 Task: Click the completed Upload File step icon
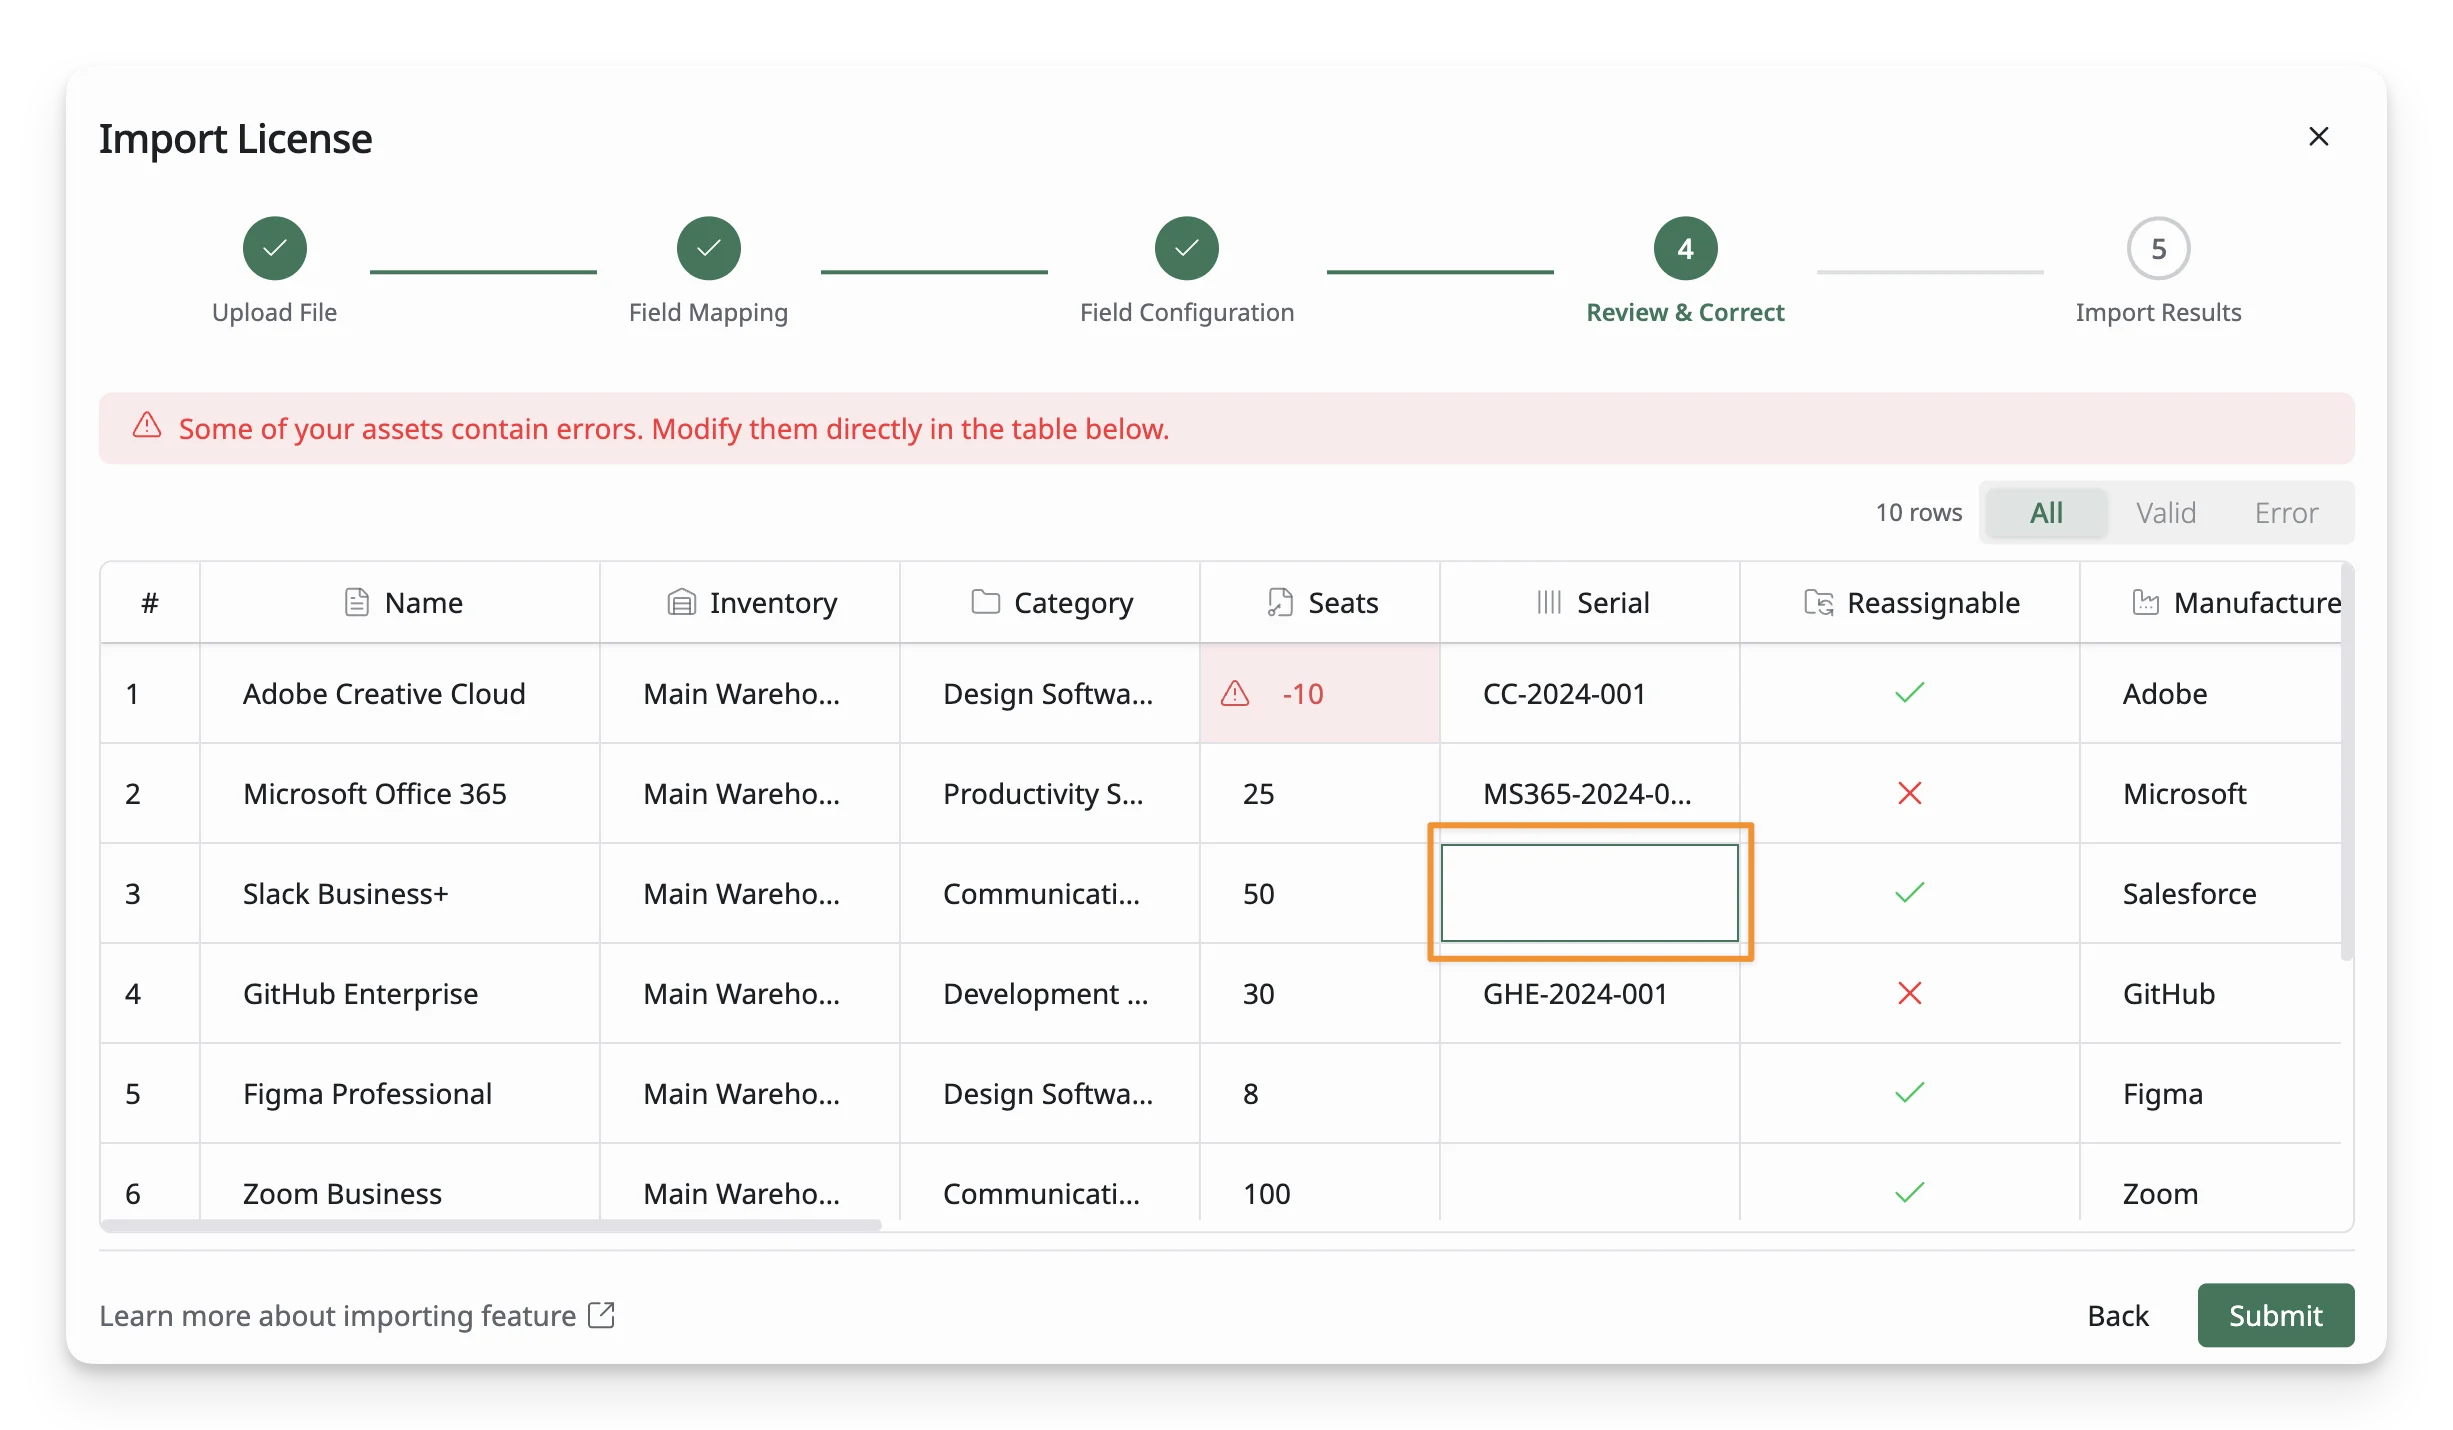[x=274, y=248]
